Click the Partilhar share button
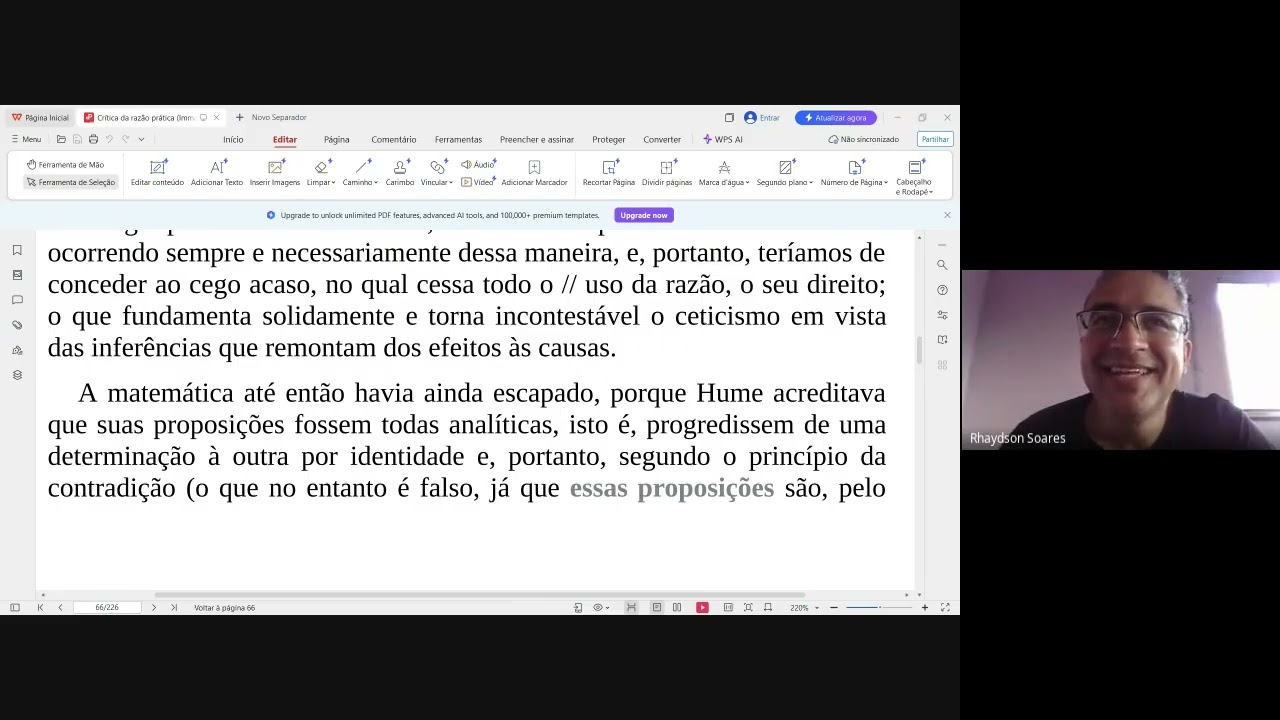Image resolution: width=1280 pixels, height=720 pixels. pyautogui.click(x=935, y=139)
